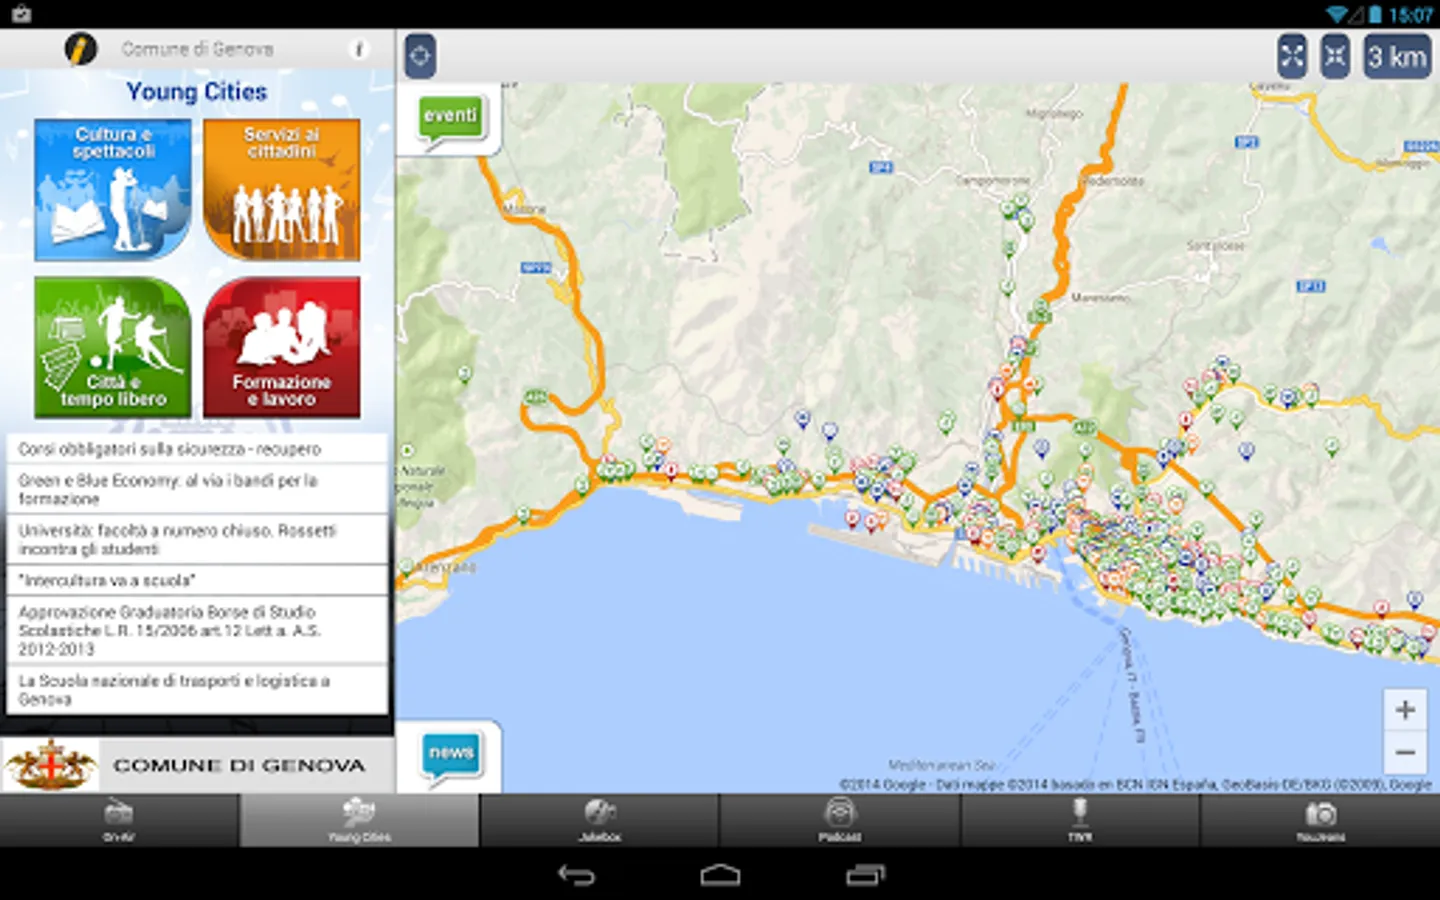Click the expand map fullscreen arrows icon
The image size is (1440, 900).
(1292, 56)
